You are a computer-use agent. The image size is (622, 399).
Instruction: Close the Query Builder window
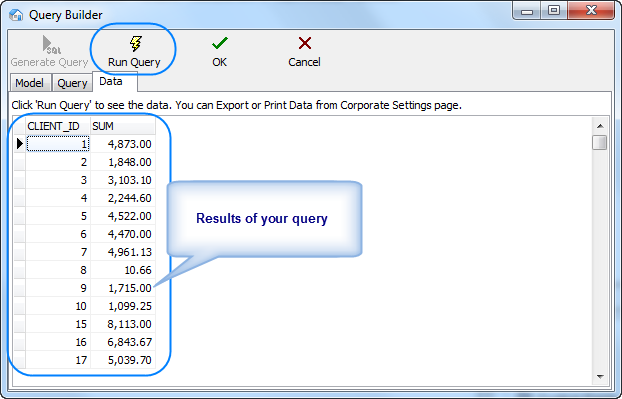coord(591,11)
